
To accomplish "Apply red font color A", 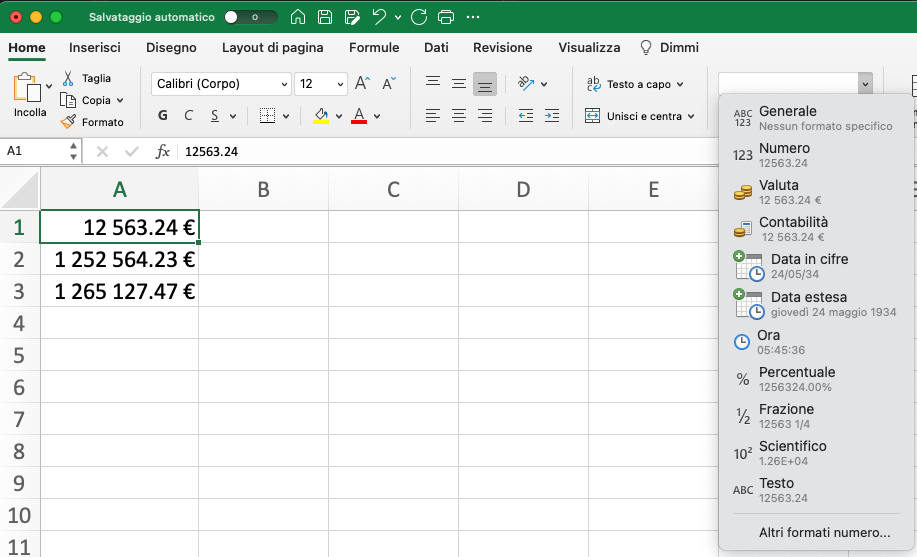I will 359,116.
